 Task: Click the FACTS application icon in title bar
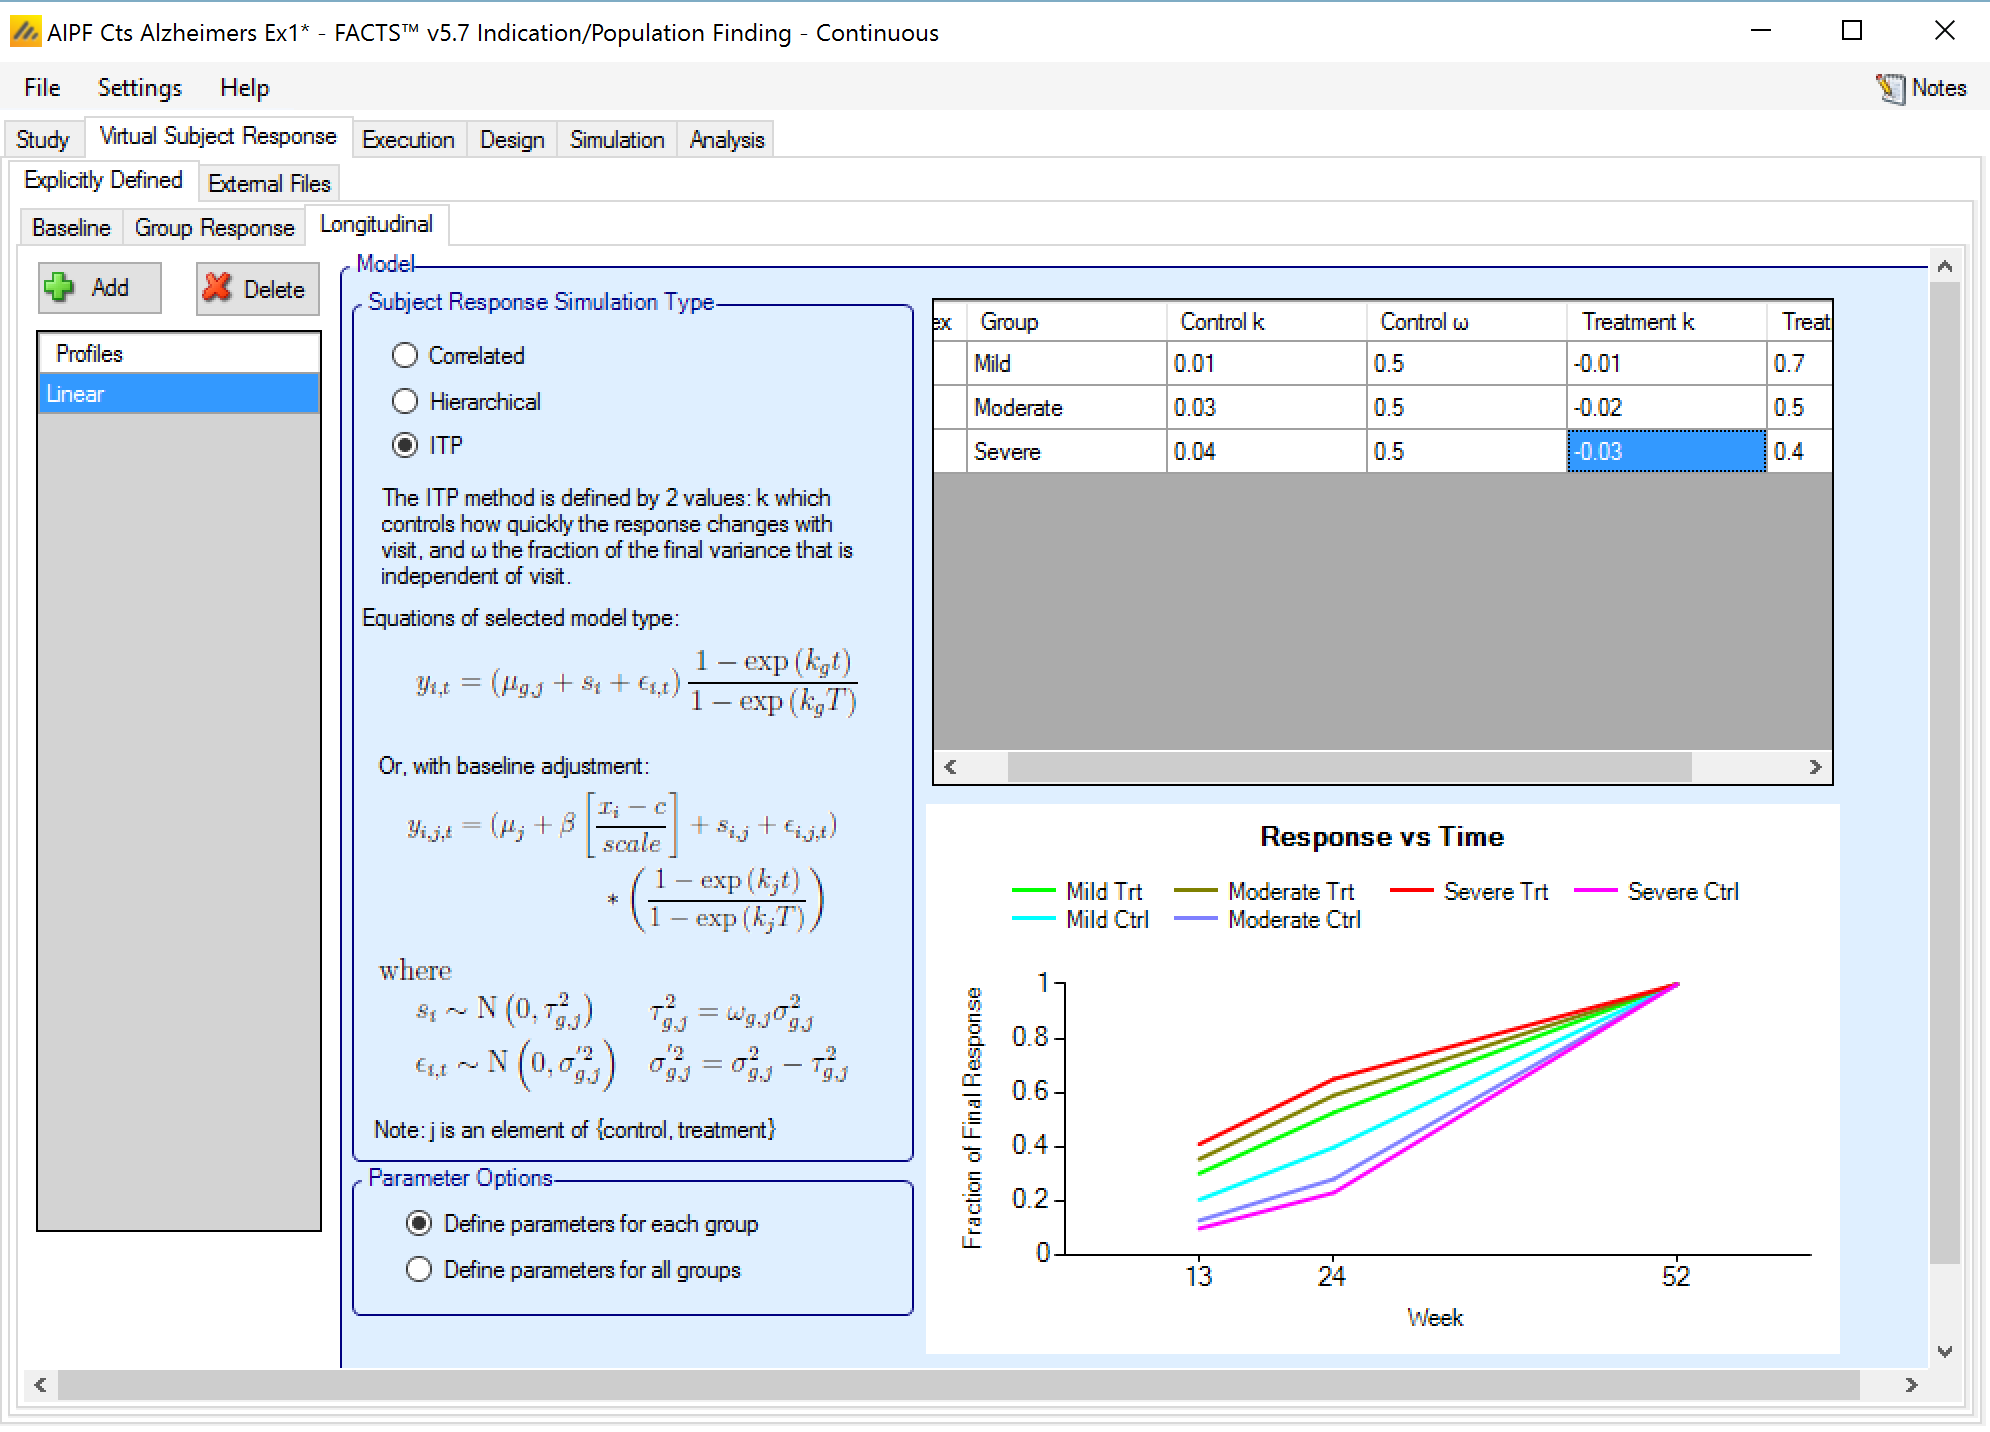pyautogui.click(x=24, y=32)
